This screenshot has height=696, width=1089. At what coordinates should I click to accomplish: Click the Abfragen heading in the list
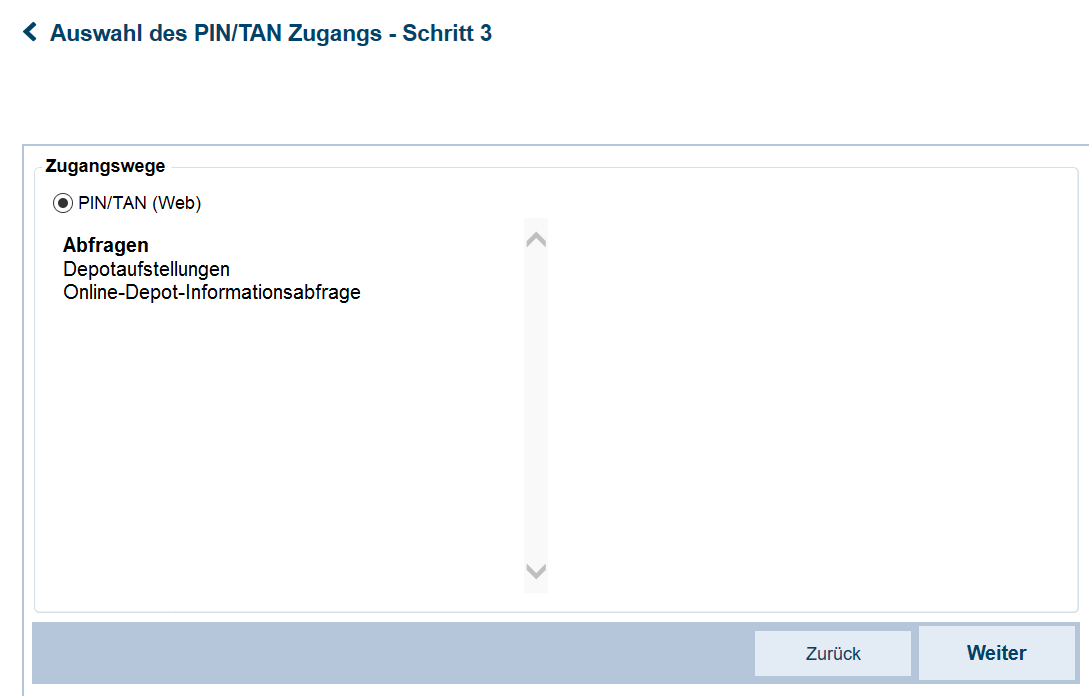coord(106,245)
